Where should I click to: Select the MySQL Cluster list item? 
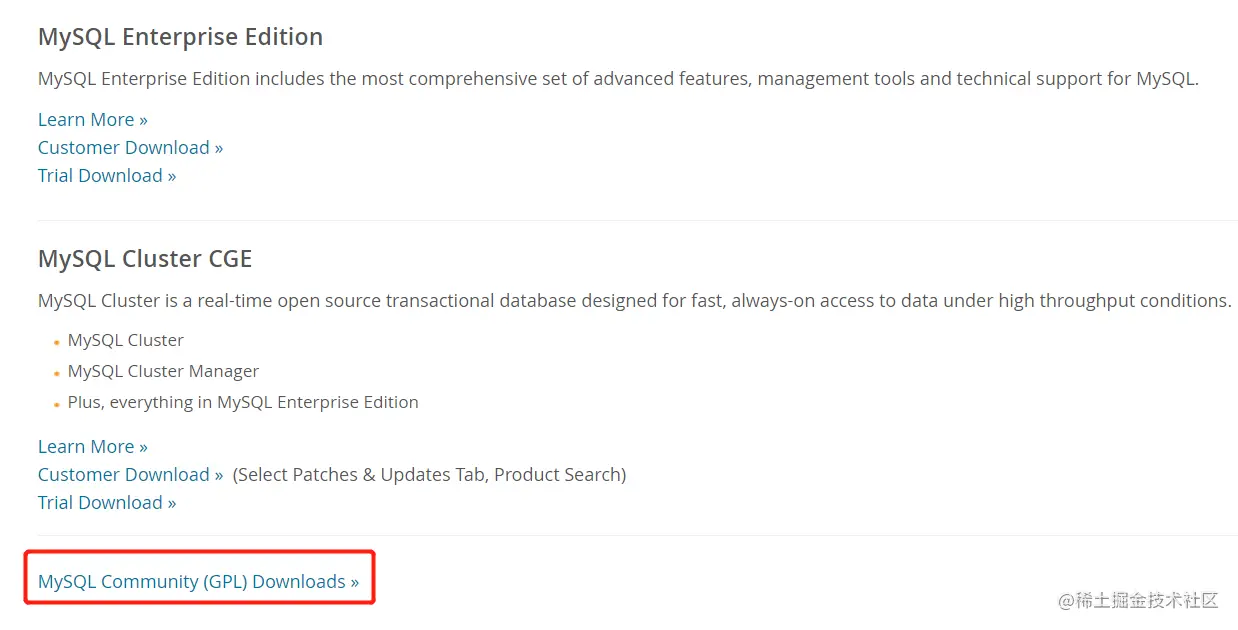coord(126,340)
